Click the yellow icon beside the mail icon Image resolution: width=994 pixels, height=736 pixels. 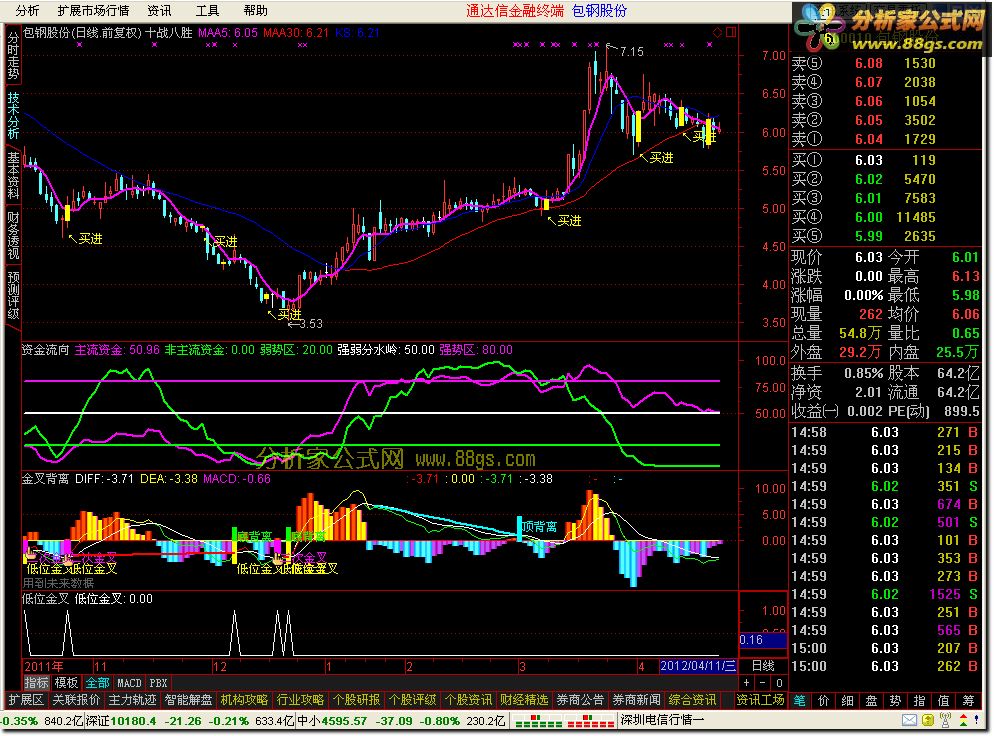[x=927, y=720]
